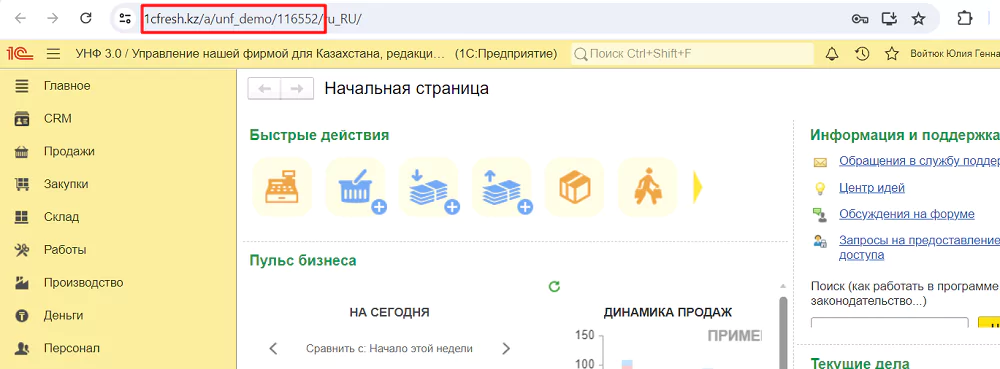Click the browser address bar URL
The image size is (1000, 369).
pos(253,18)
